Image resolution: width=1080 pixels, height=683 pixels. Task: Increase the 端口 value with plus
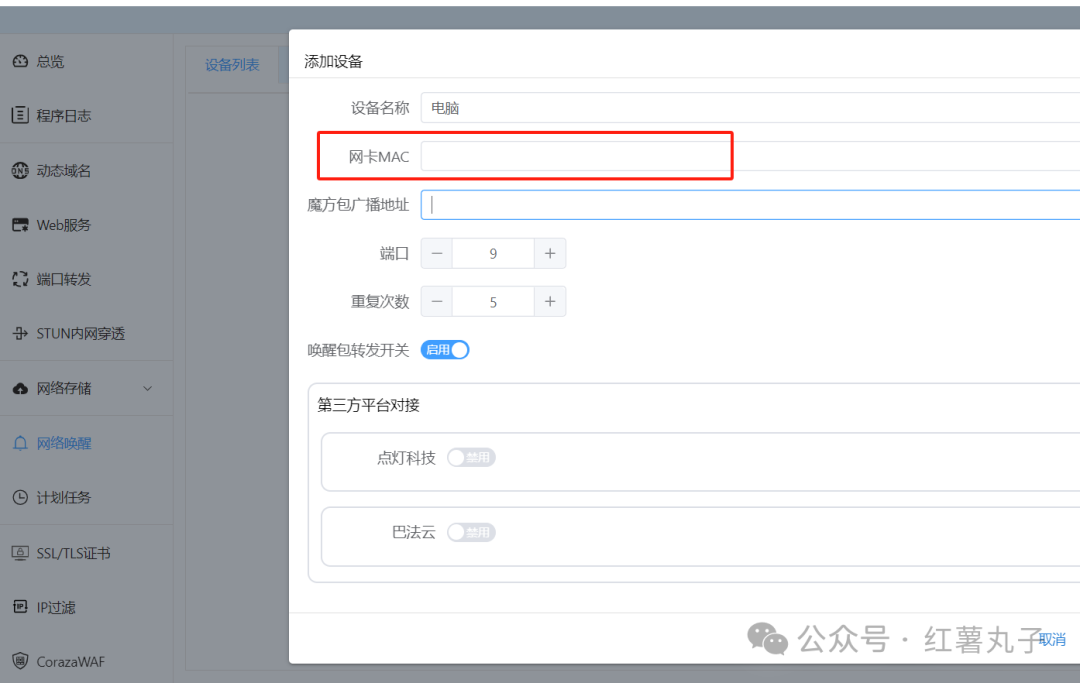click(550, 253)
